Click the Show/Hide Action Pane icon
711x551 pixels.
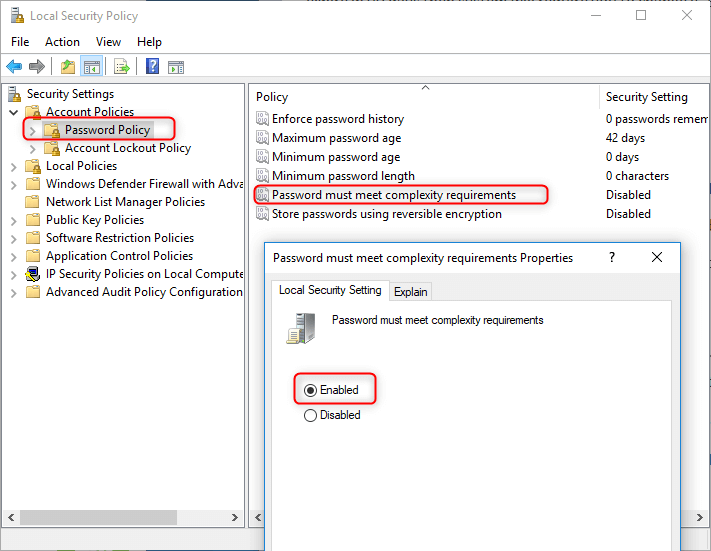tap(176, 67)
